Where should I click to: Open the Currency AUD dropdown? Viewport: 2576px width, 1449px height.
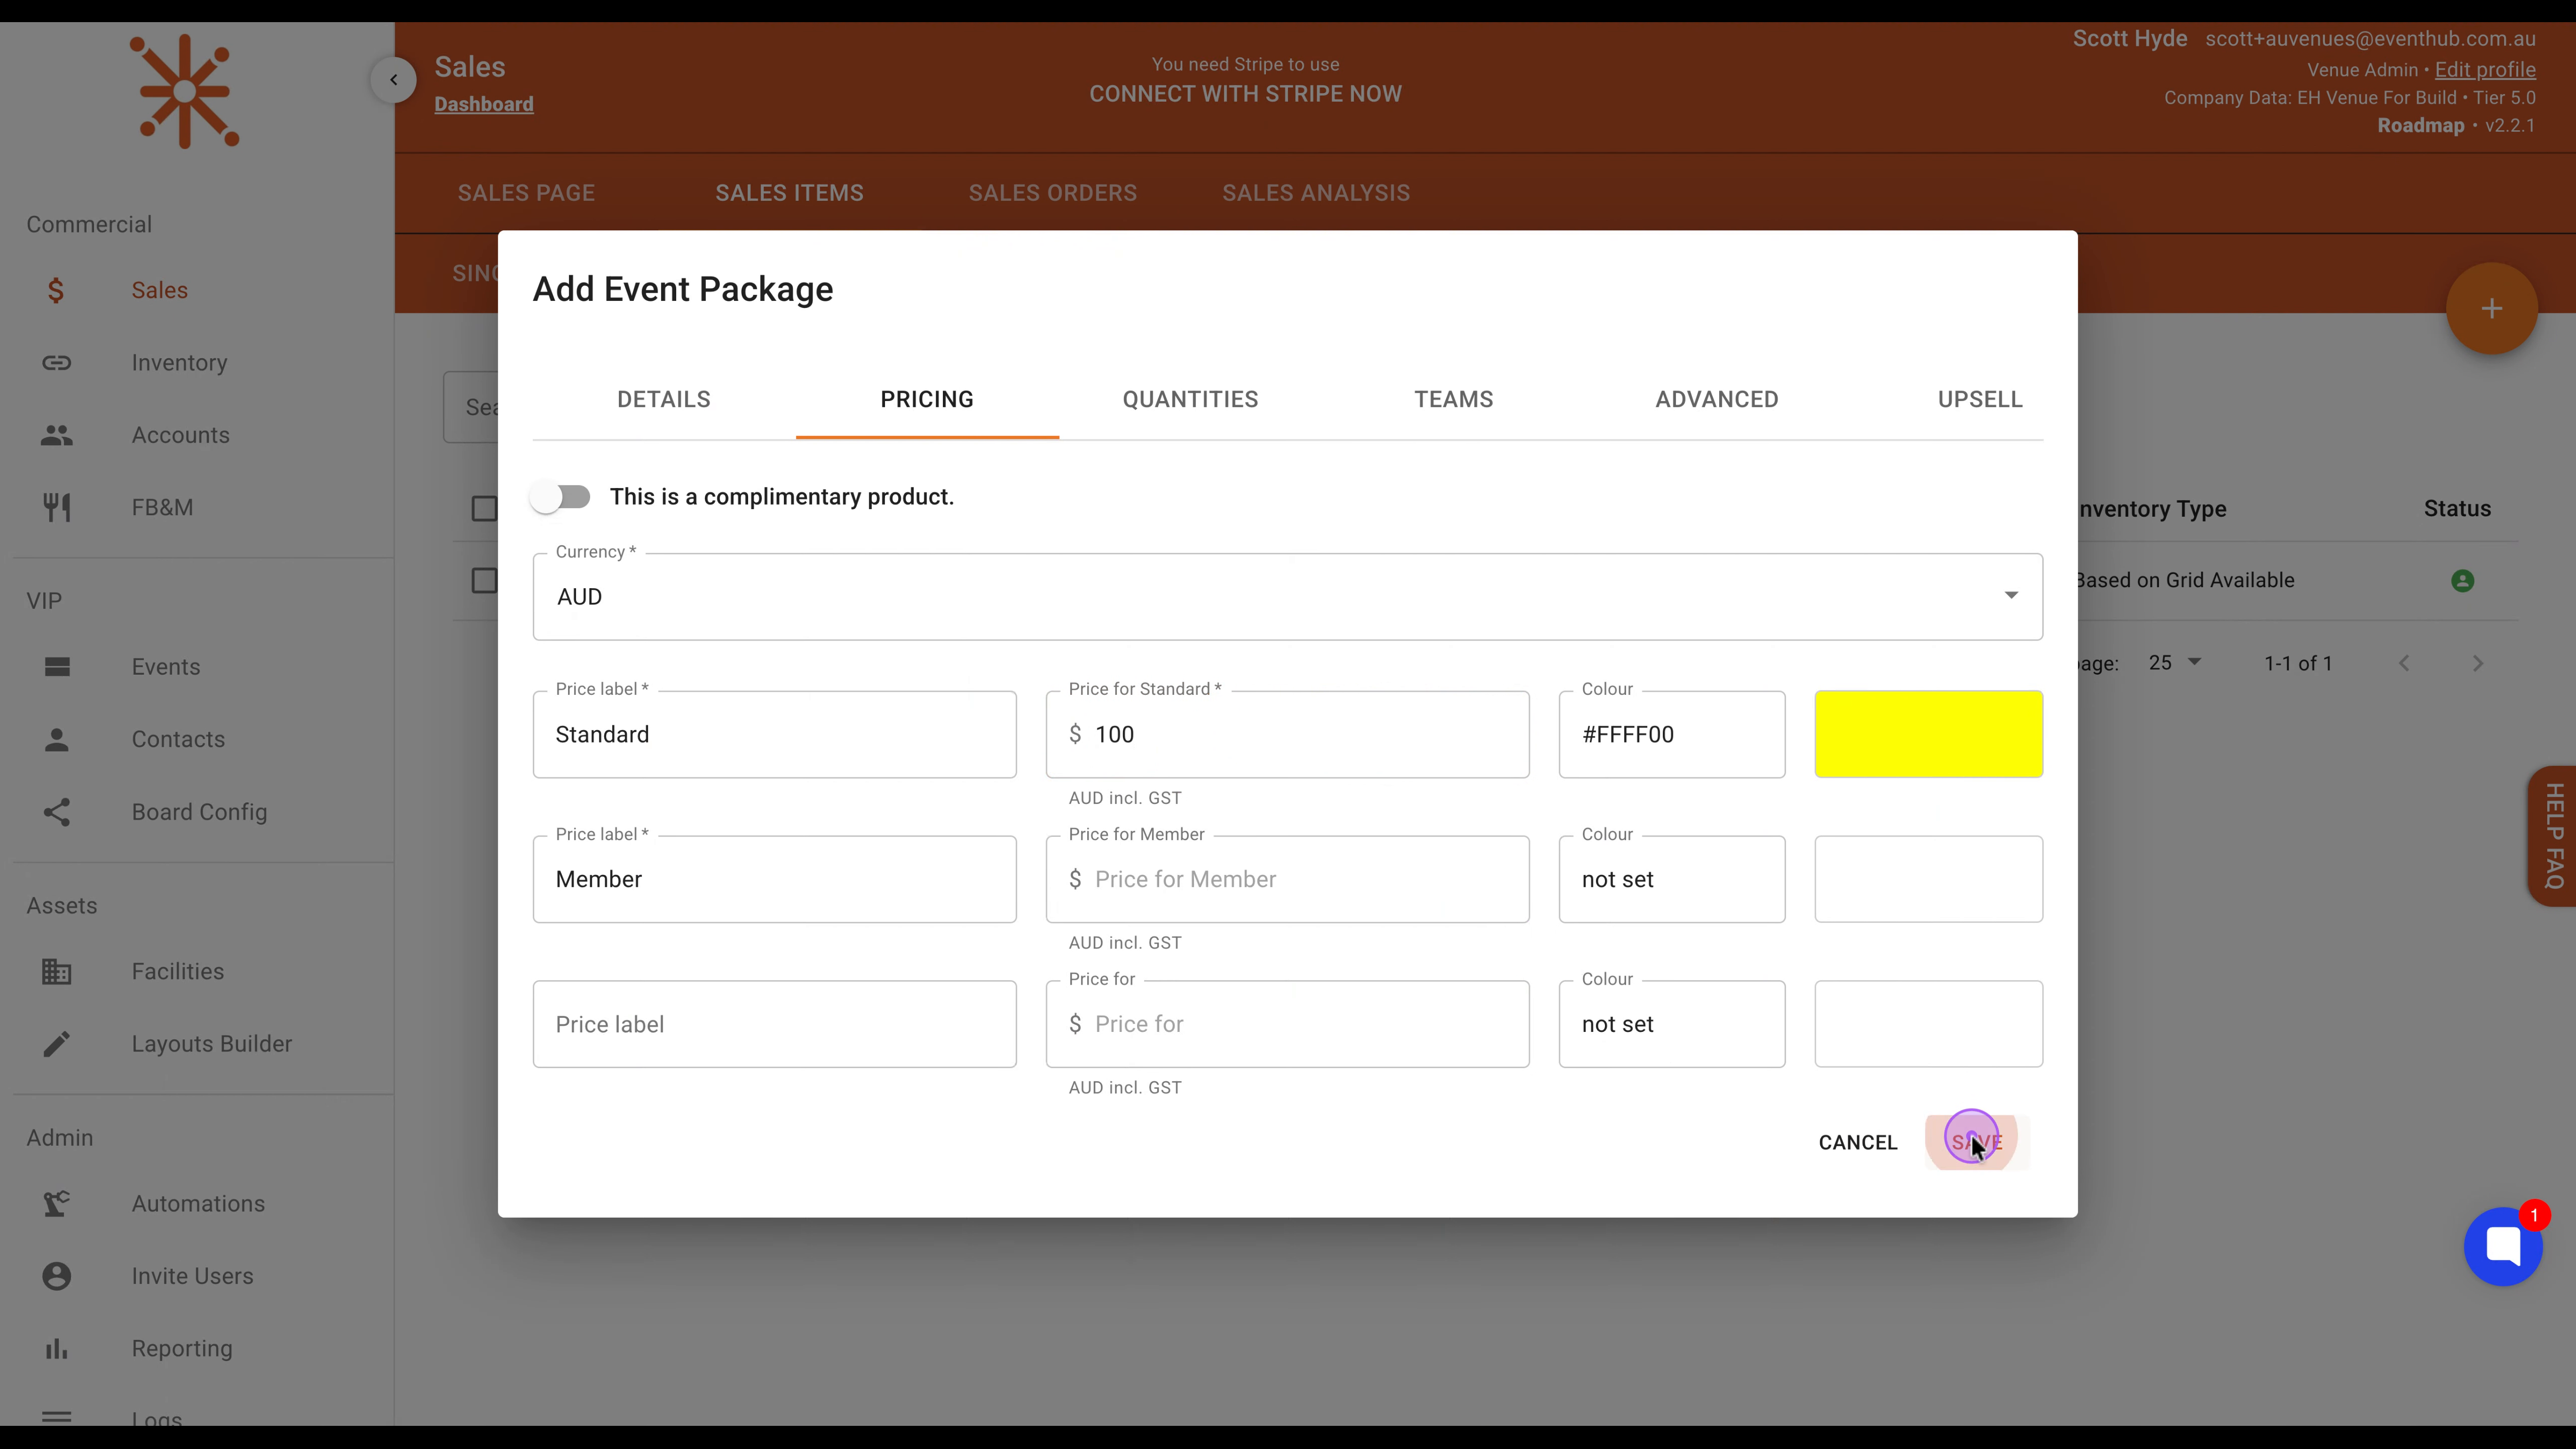pos(1288,597)
